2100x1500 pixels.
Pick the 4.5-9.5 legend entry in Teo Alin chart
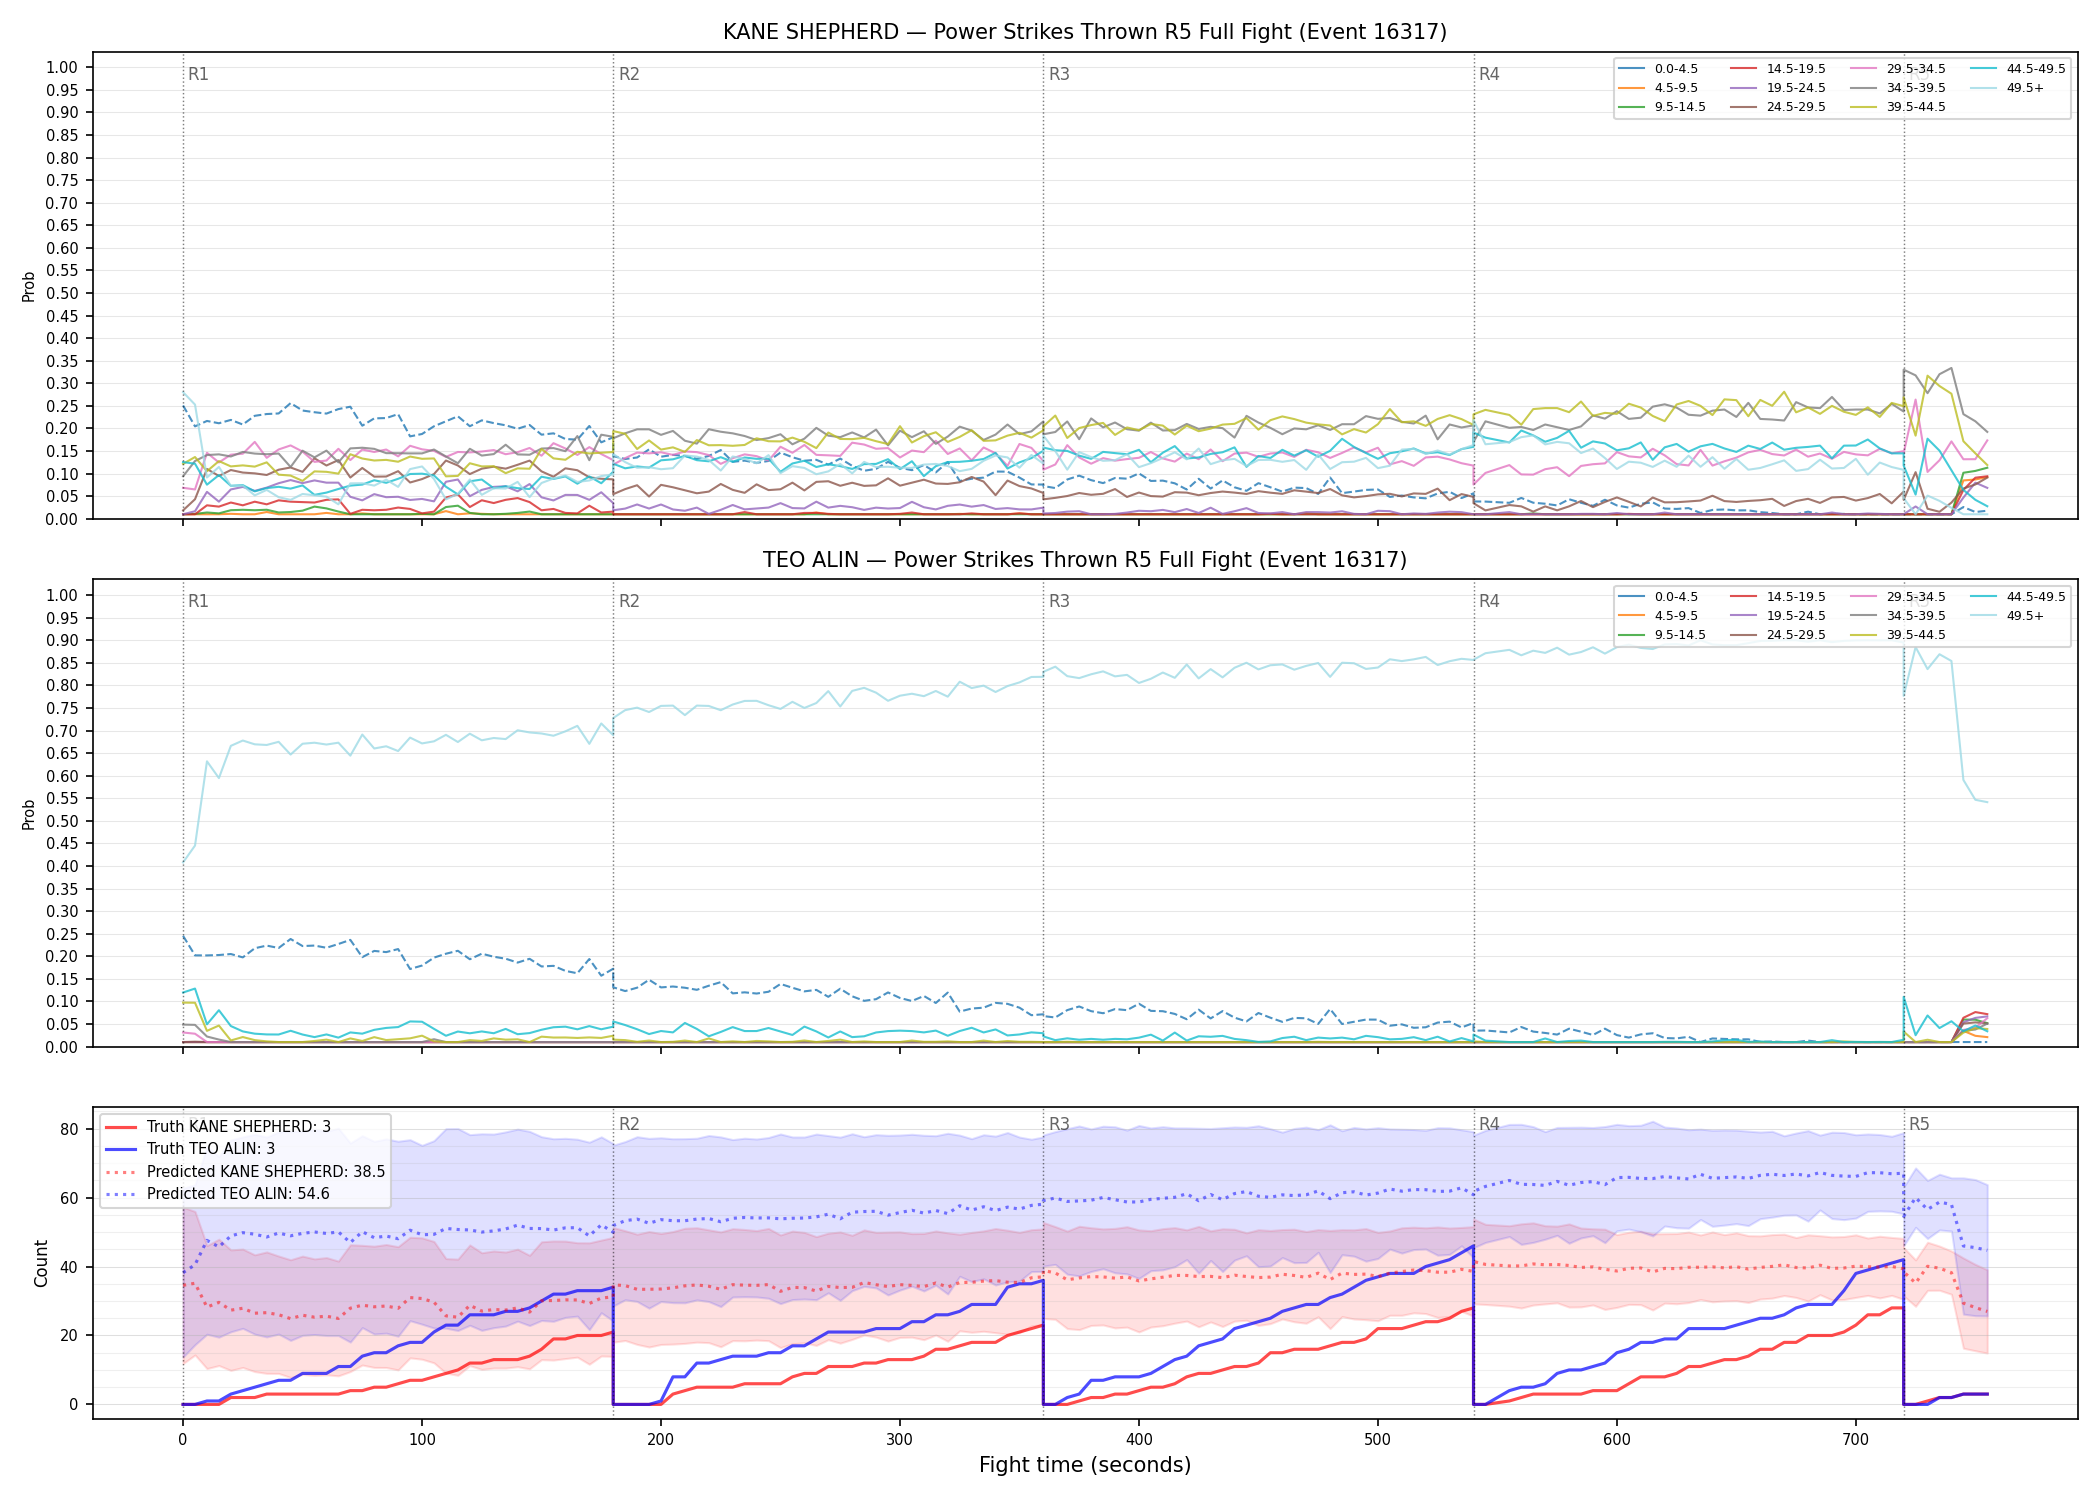point(1660,616)
